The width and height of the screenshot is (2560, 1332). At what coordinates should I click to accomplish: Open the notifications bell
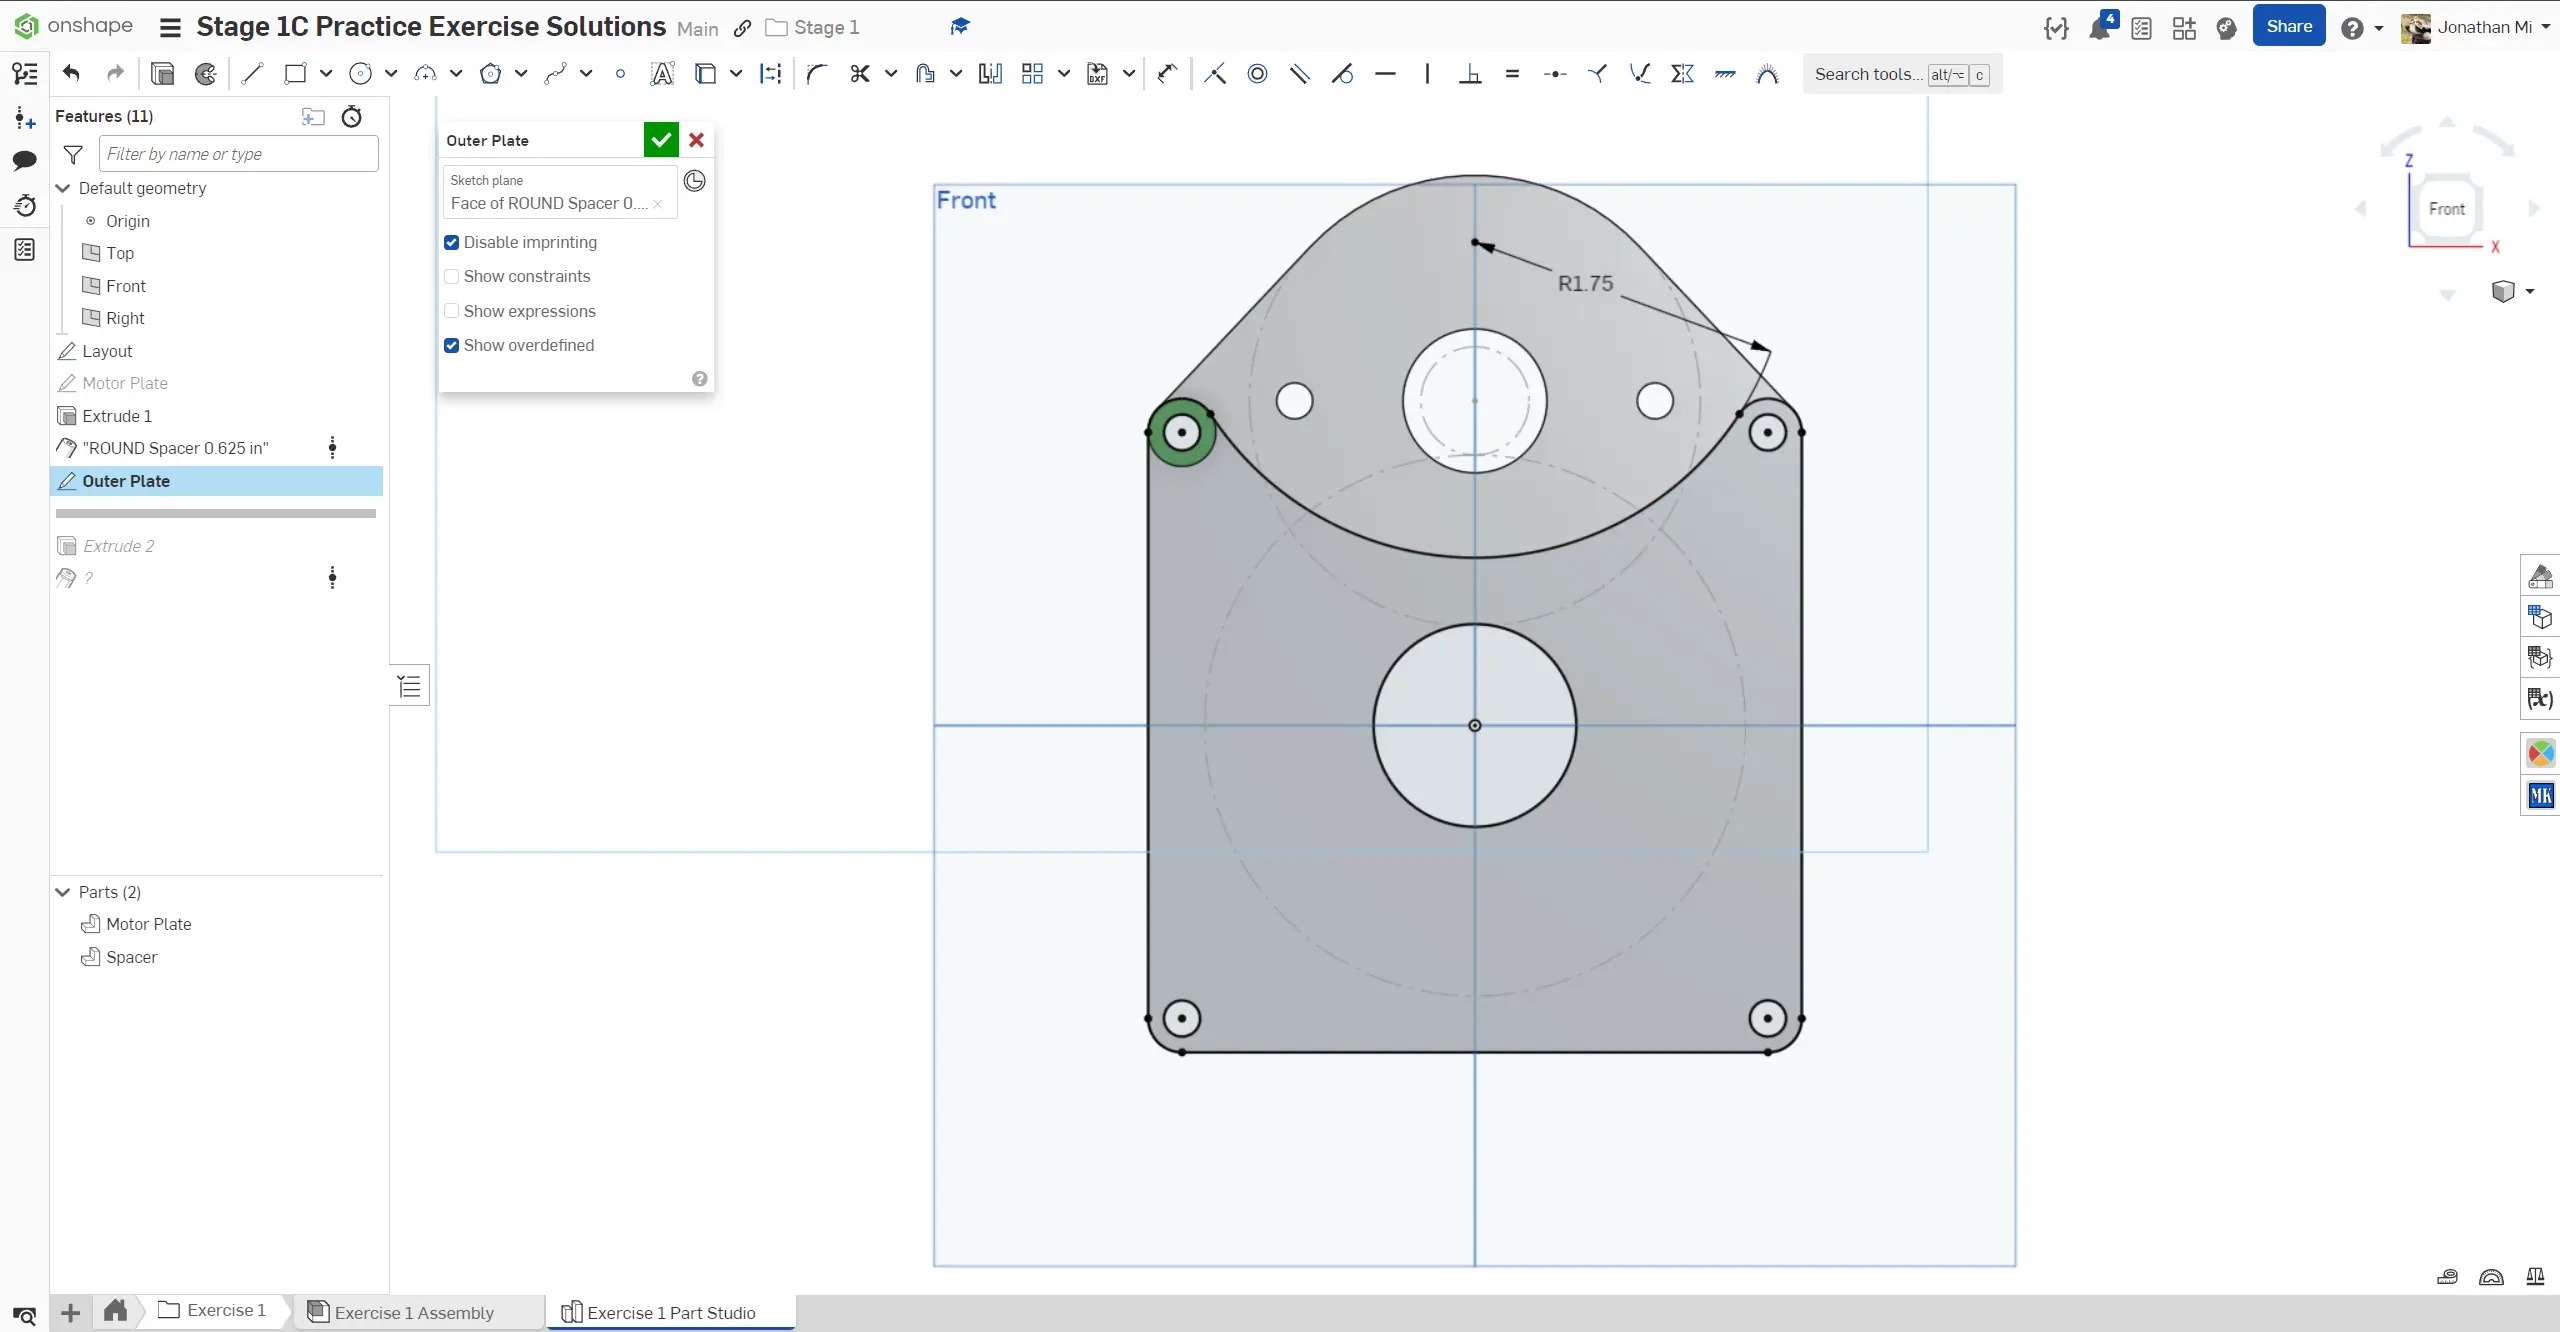pos(2099,28)
